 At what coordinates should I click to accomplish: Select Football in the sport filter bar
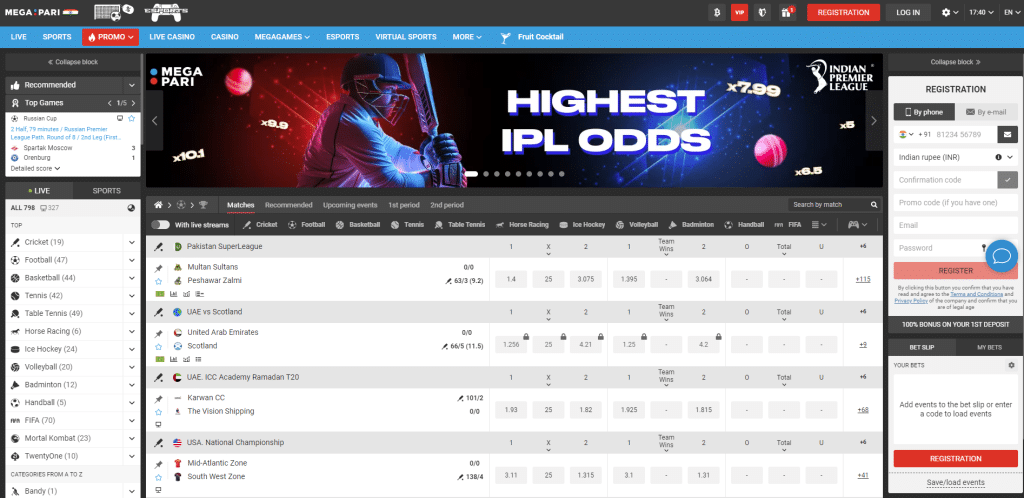(306, 225)
